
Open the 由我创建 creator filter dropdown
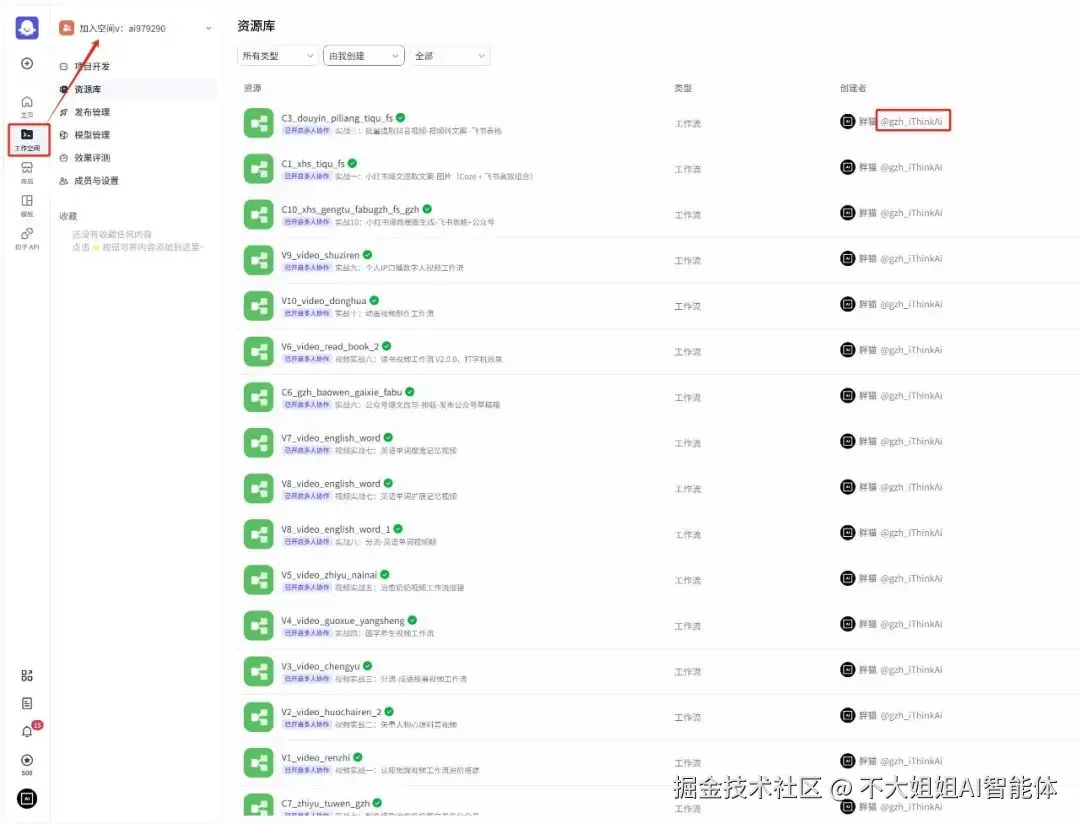(x=363, y=56)
